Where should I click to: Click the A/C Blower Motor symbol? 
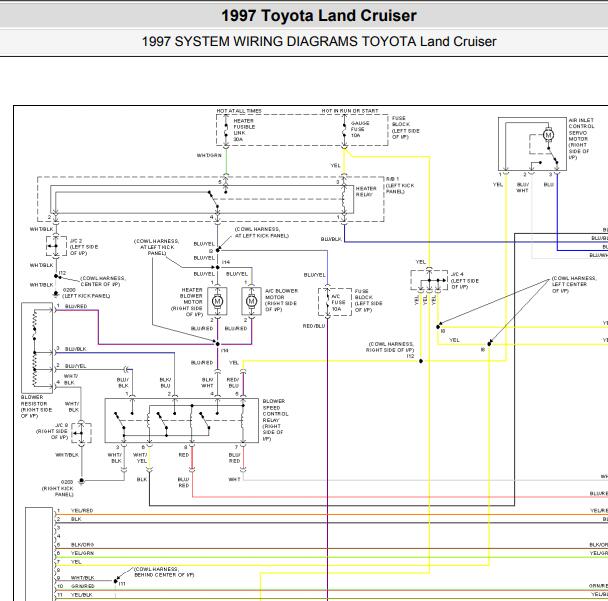pyautogui.click(x=251, y=301)
